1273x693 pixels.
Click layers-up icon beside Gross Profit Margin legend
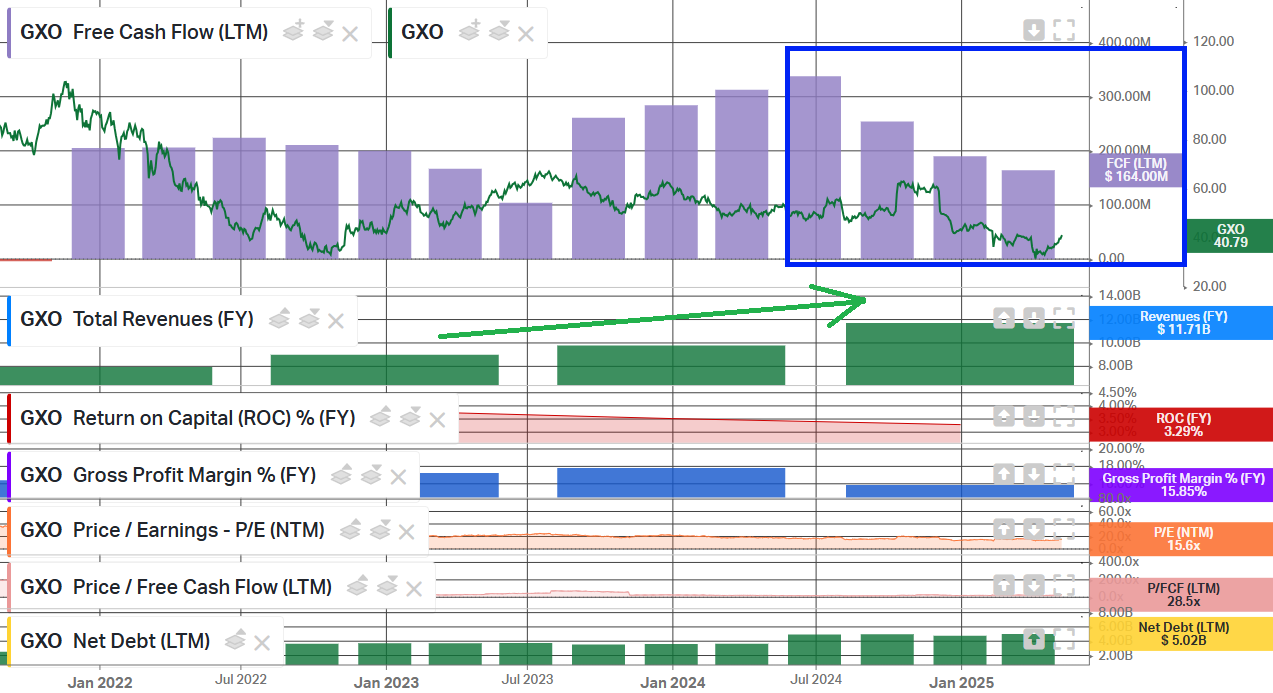click(x=342, y=475)
